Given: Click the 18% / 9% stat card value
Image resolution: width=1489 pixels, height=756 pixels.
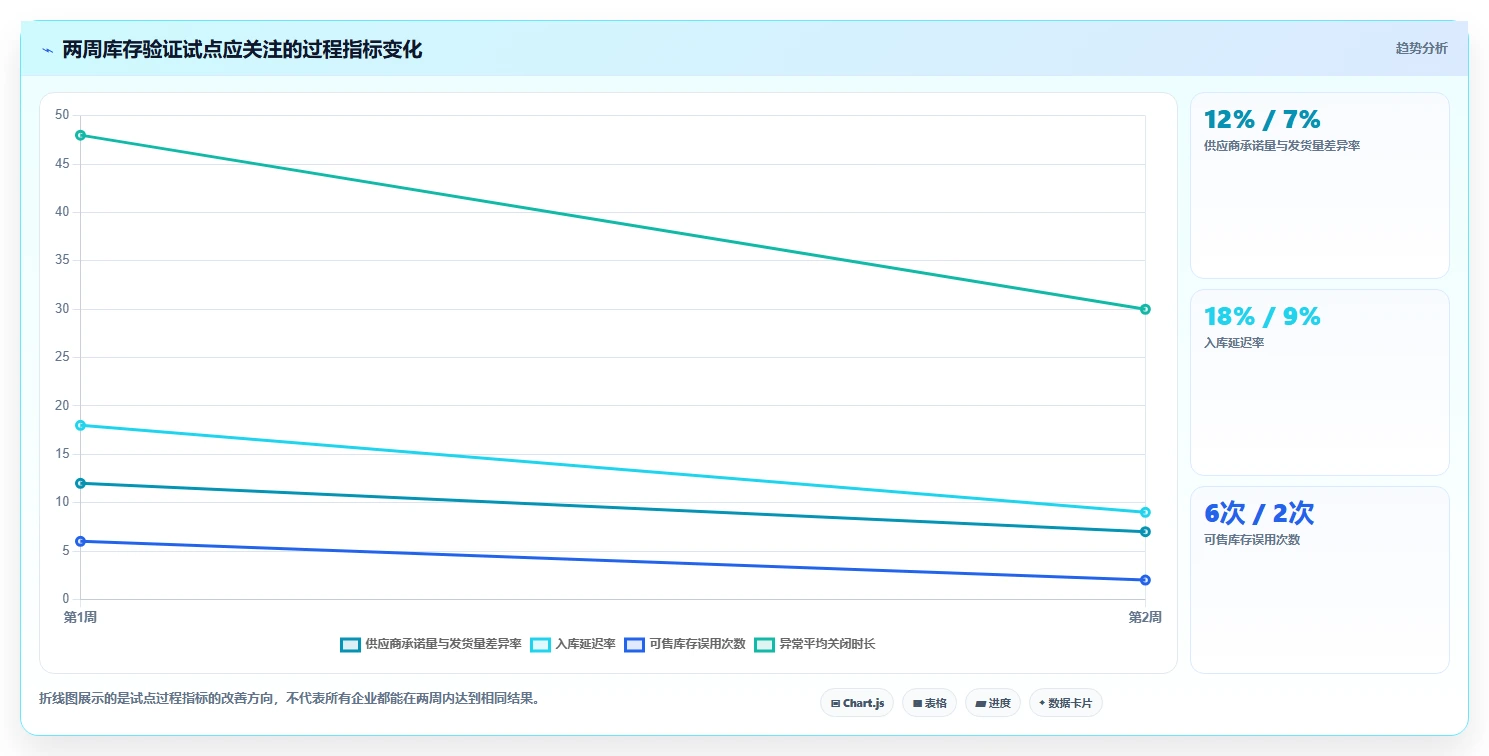Looking at the screenshot, I should click(1262, 317).
